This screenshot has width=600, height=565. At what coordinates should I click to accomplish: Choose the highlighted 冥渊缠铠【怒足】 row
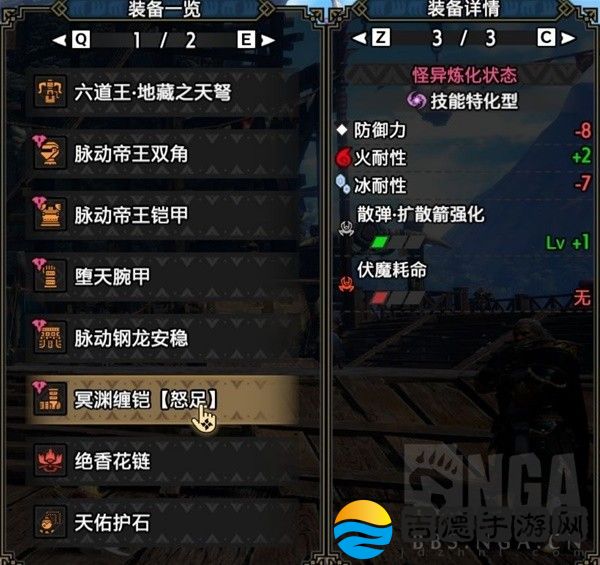[x=163, y=399]
